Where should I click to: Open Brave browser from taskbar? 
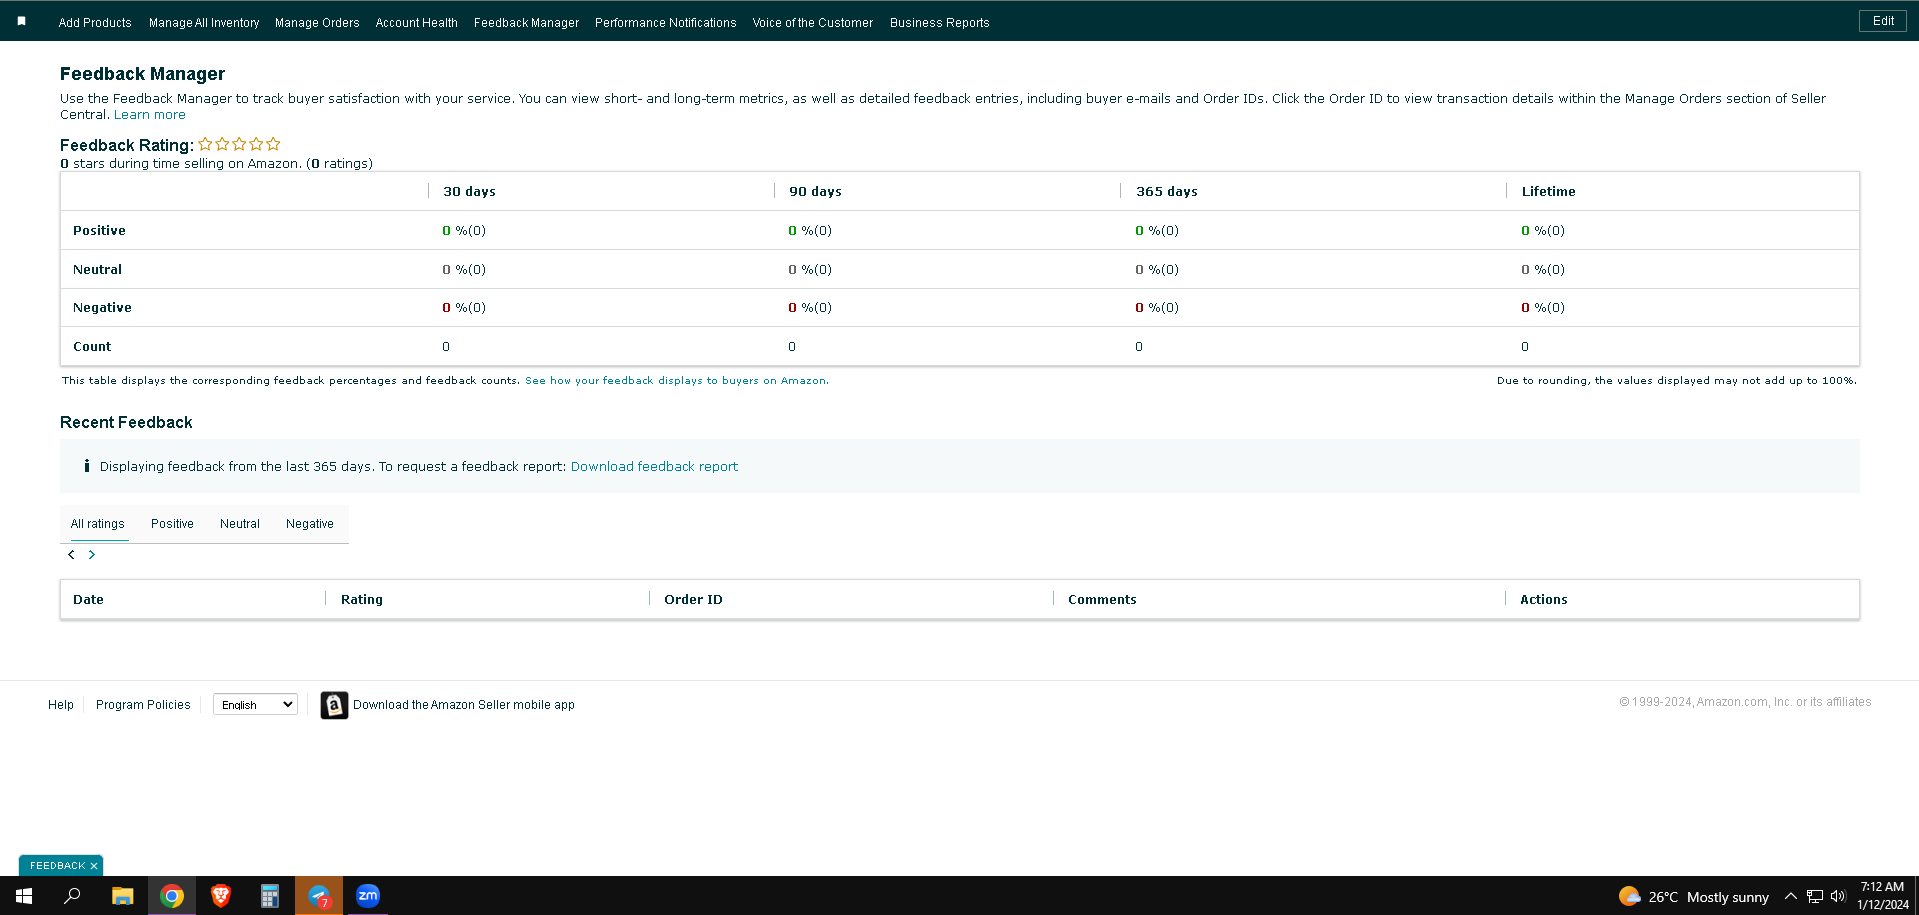[221, 896]
